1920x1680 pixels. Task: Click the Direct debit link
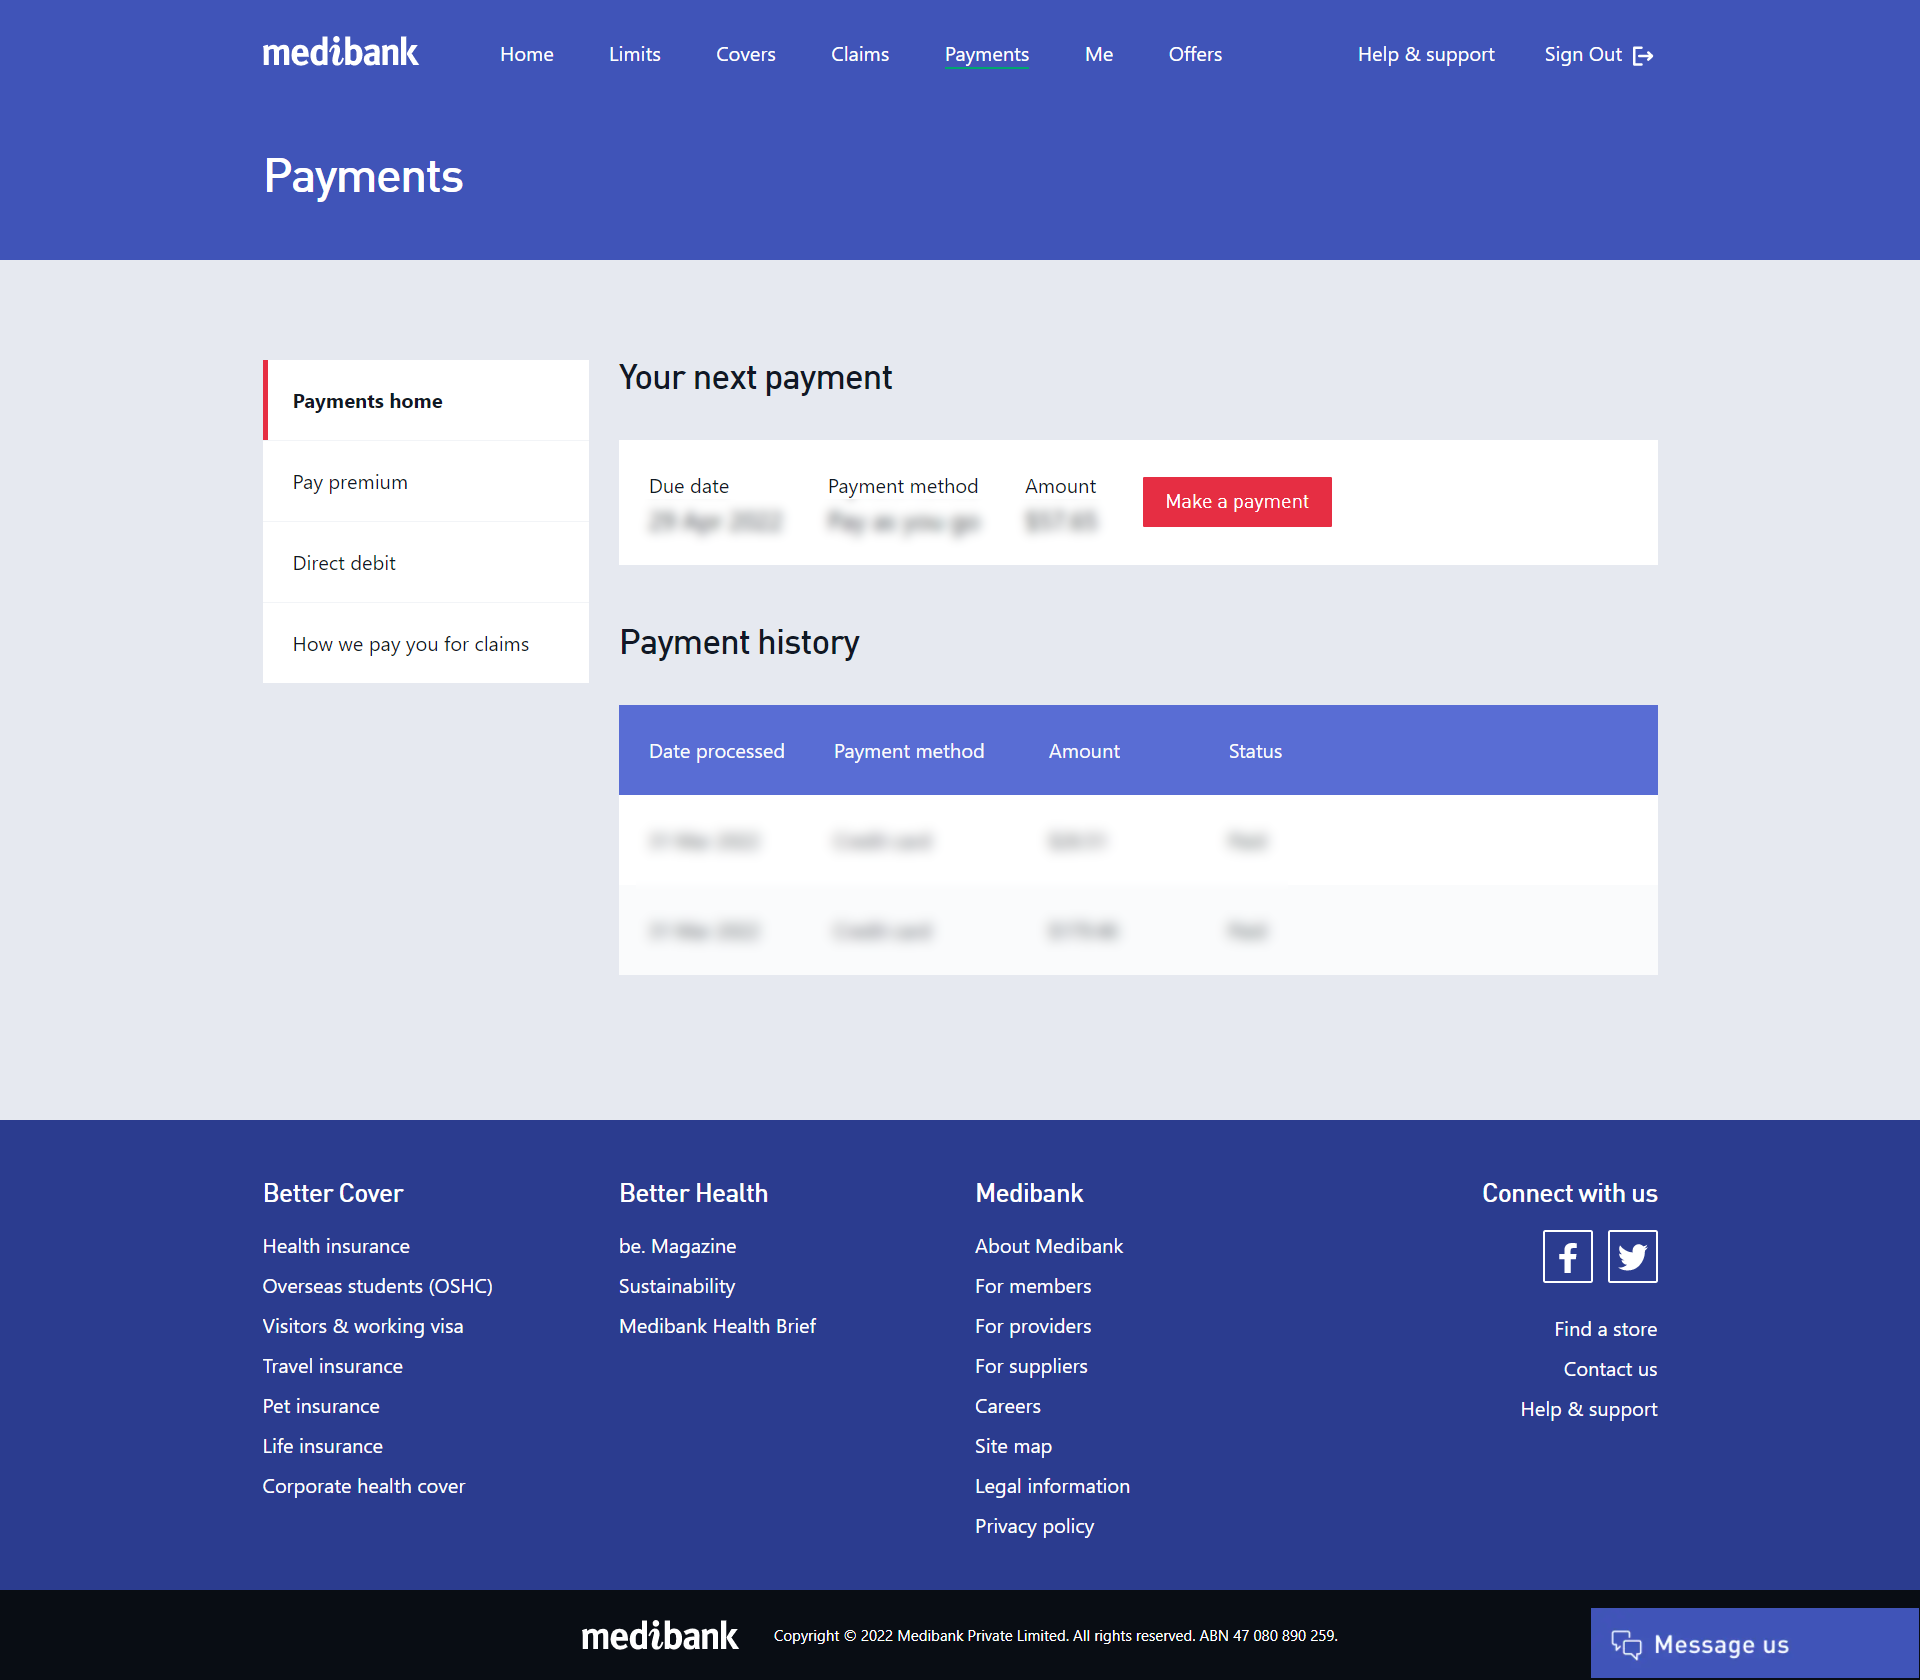(x=341, y=563)
